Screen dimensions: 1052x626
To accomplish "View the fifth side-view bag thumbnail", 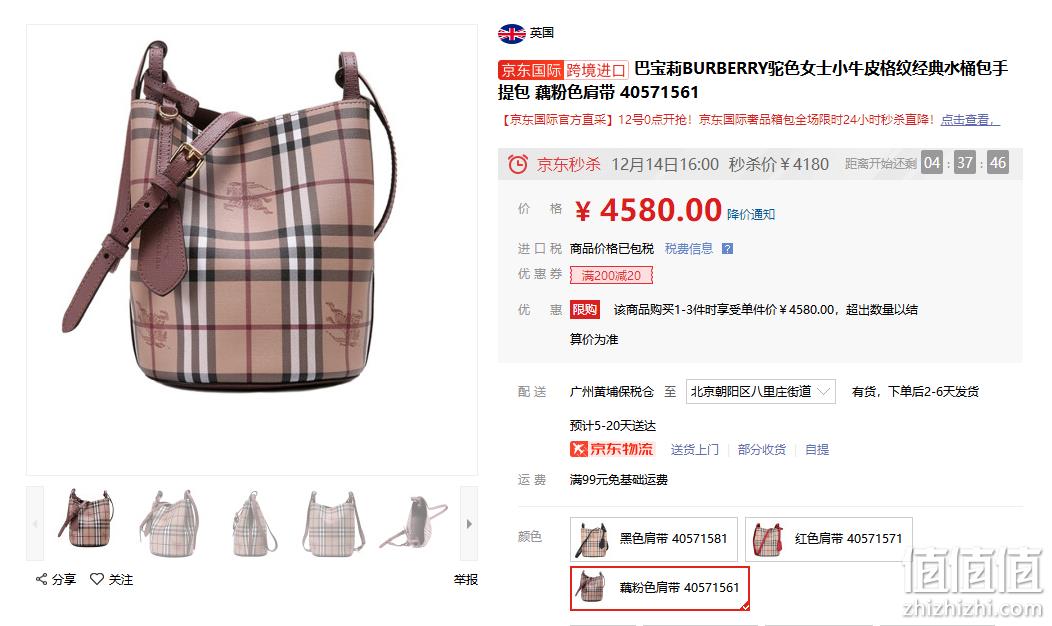I will tap(415, 523).
